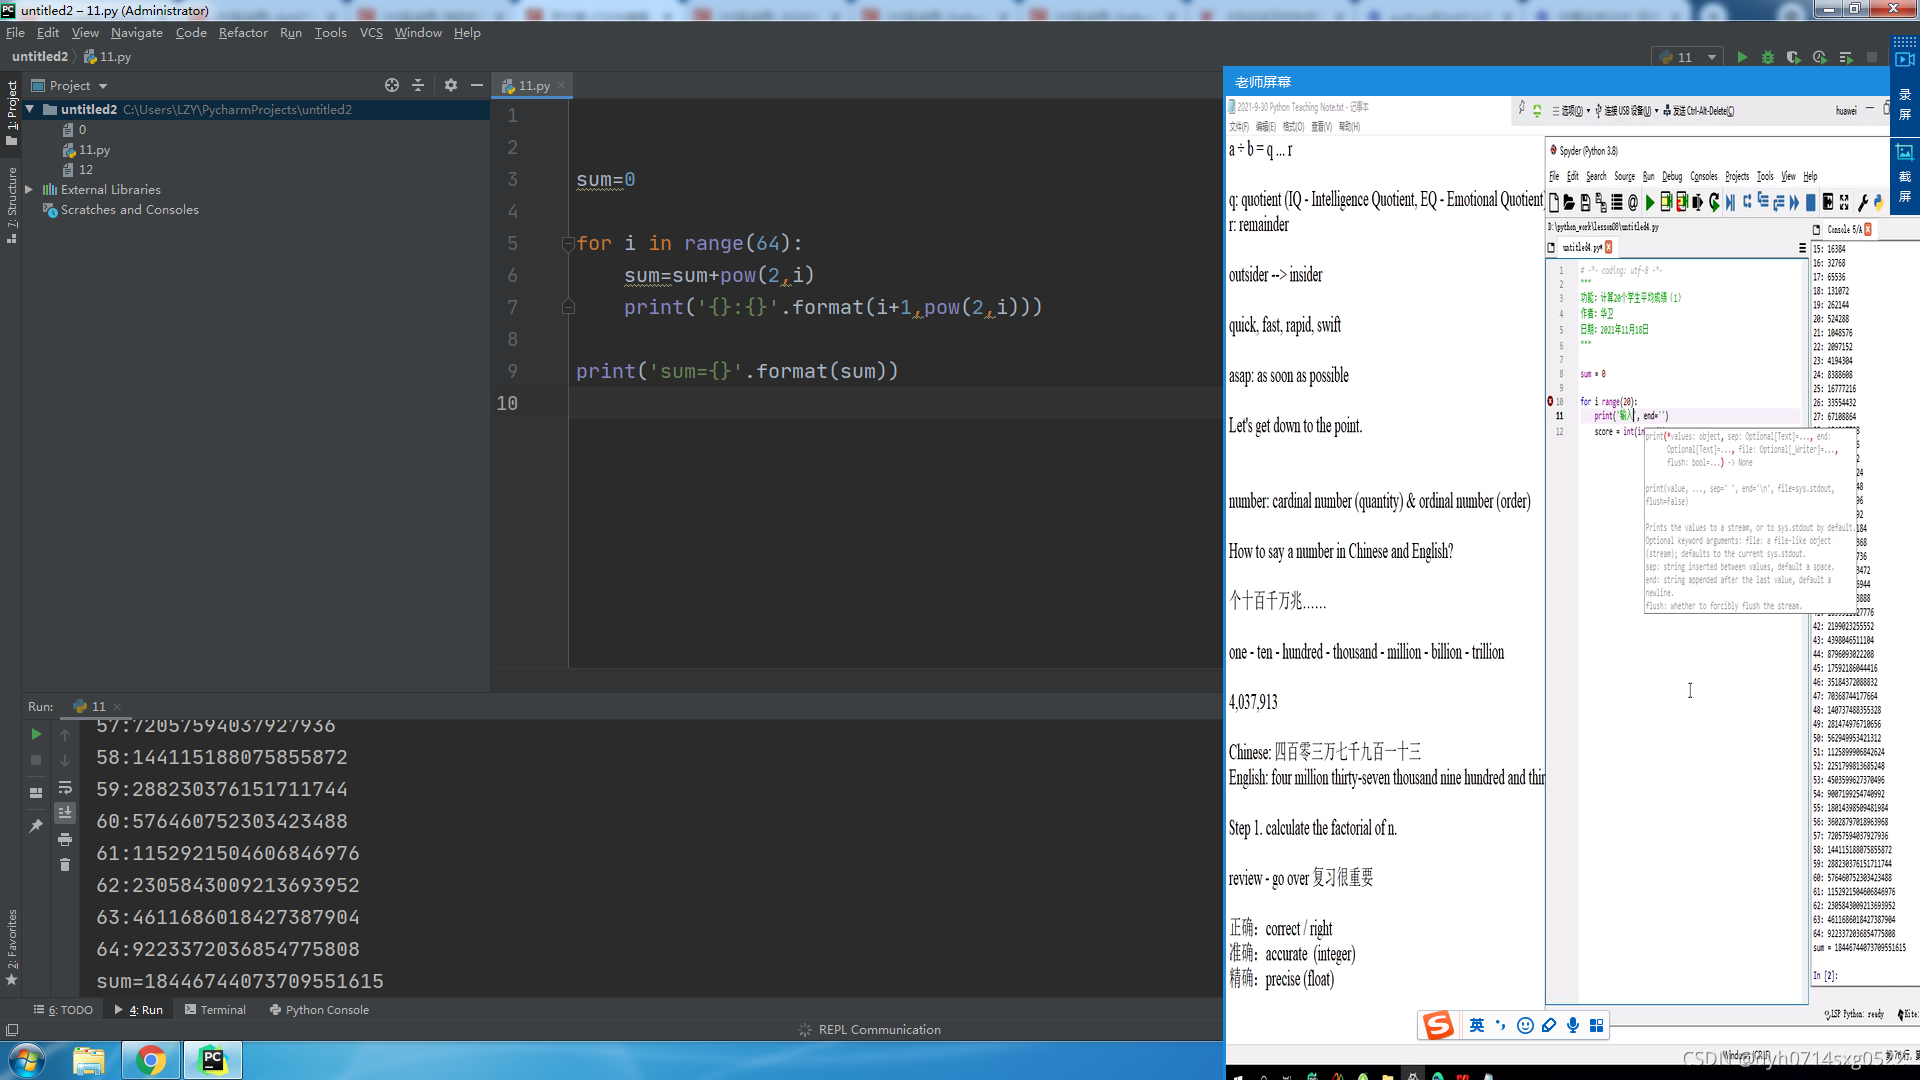Open the Terminal tool window

[215, 1010]
